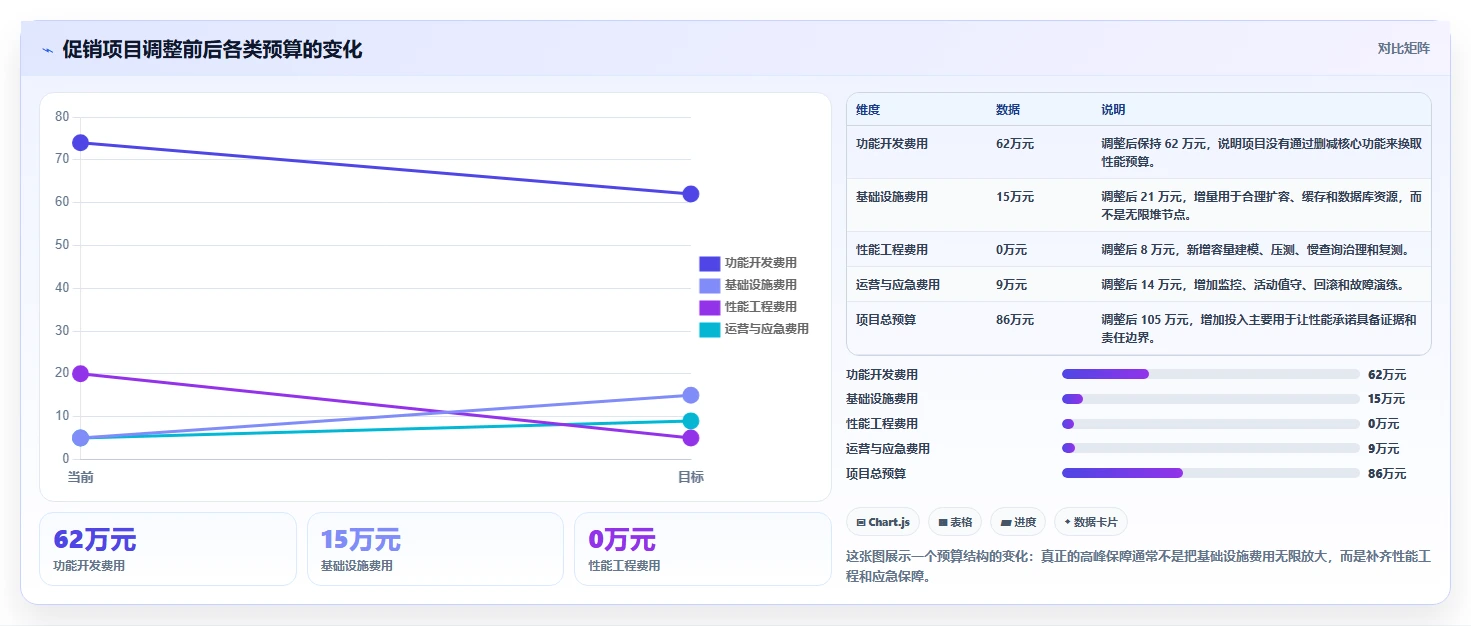Click the 40 y-axis tick label
Image resolution: width=1471 pixels, height=626 pixels.
click(x=62, y=288)
